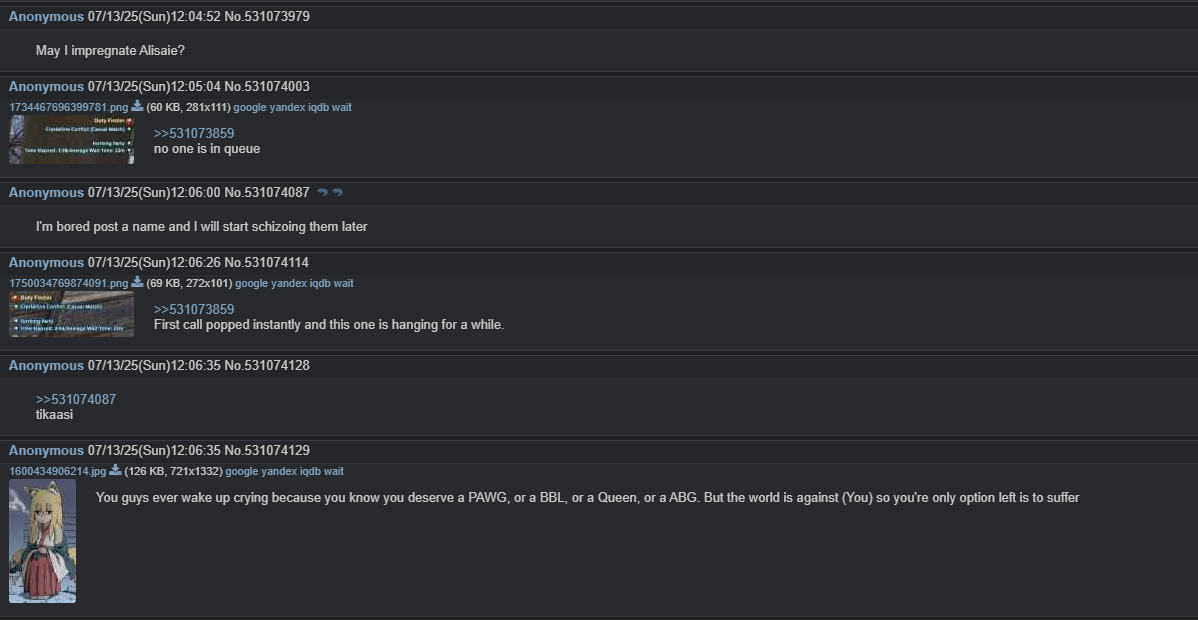The width and height of the screenshot is (1198, 620).
Task: Open filename link 1600434906214.jpg
Action: click(57, 471)
